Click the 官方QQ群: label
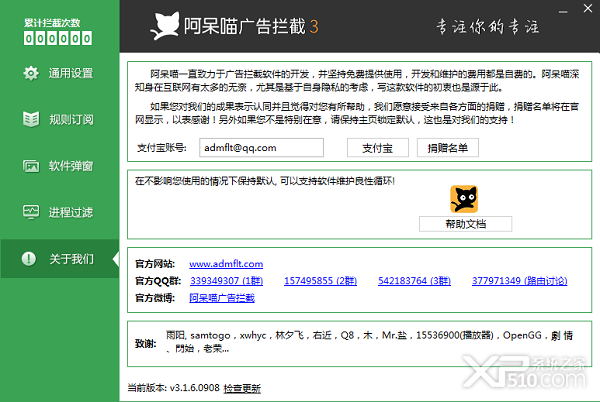Screen dimensions: 600x402 pyautogui.click(x=158, y=281)
